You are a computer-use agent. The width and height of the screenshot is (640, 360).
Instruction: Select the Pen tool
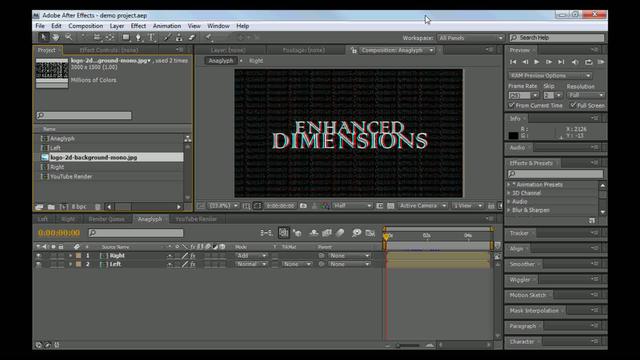pos(139,38)
